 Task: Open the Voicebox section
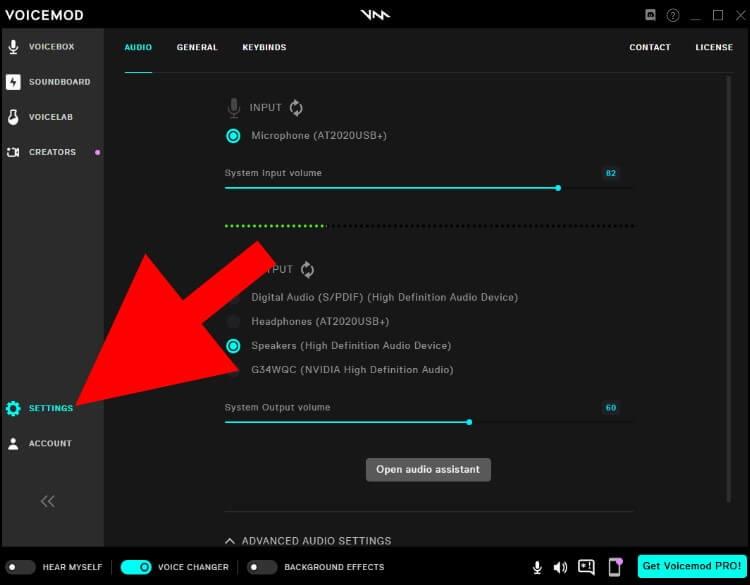[41, 47]
